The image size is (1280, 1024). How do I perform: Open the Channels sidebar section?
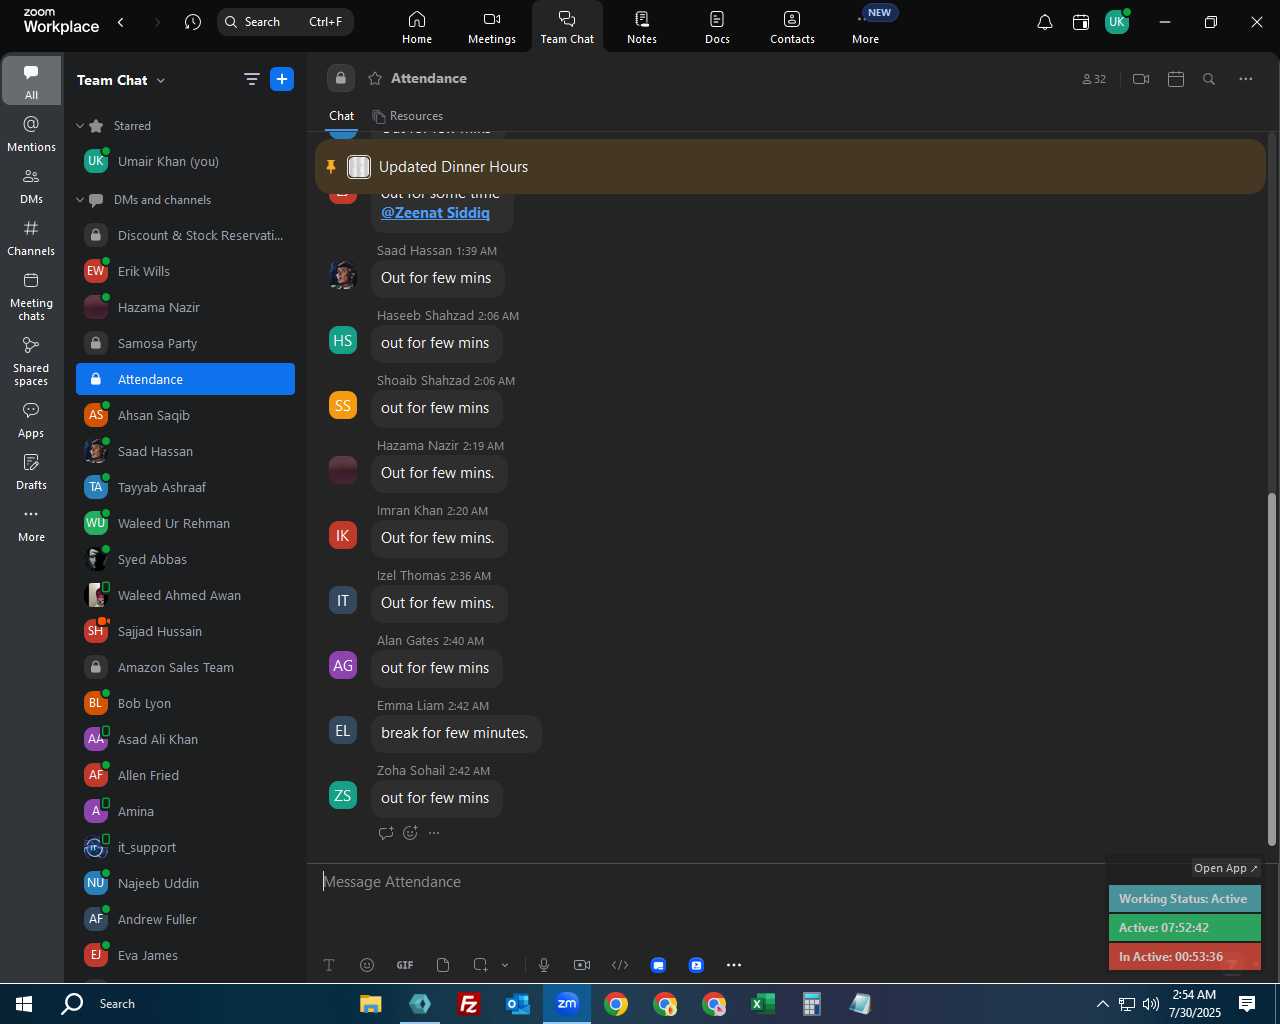click(x=31, y=238)
